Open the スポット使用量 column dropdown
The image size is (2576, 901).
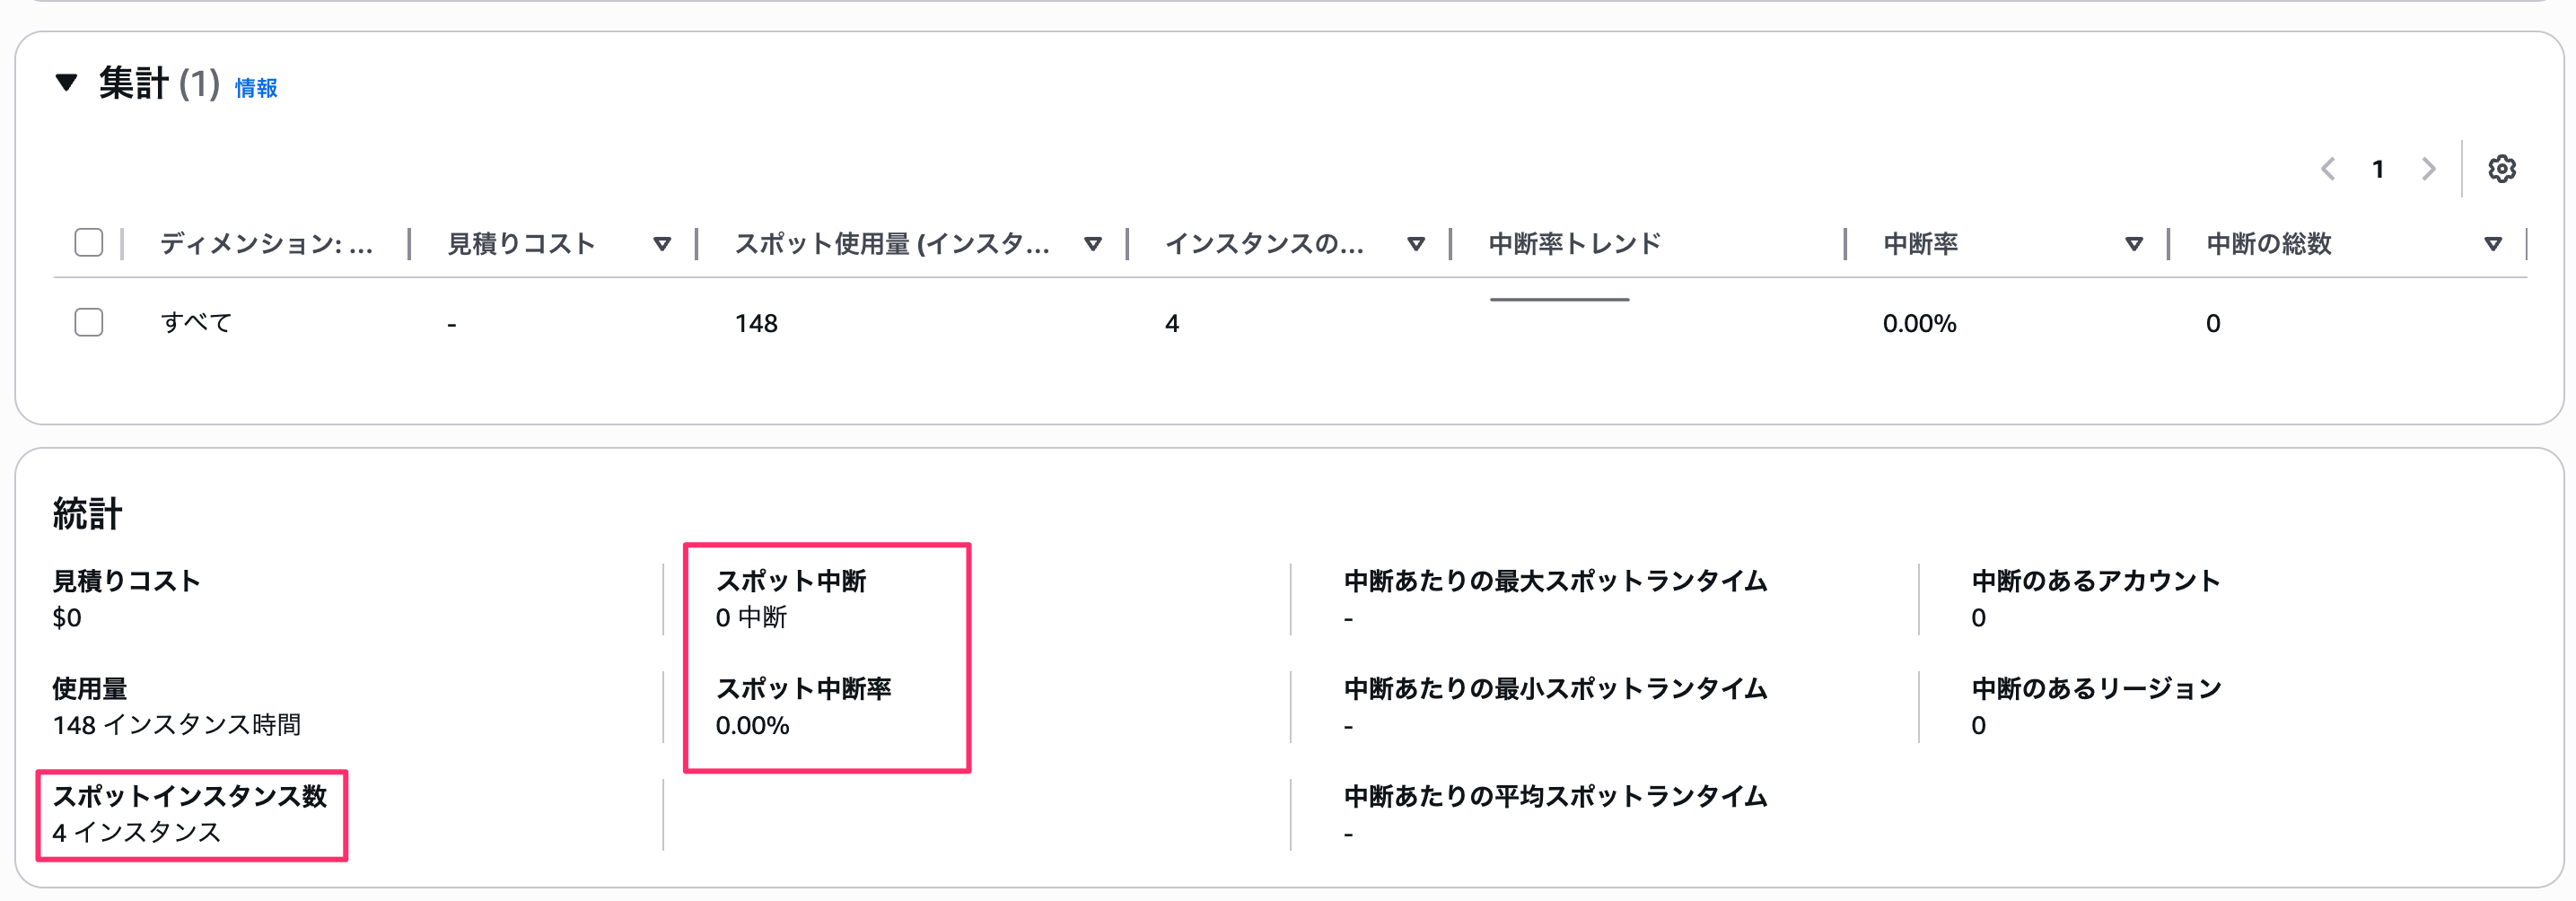1093,243
